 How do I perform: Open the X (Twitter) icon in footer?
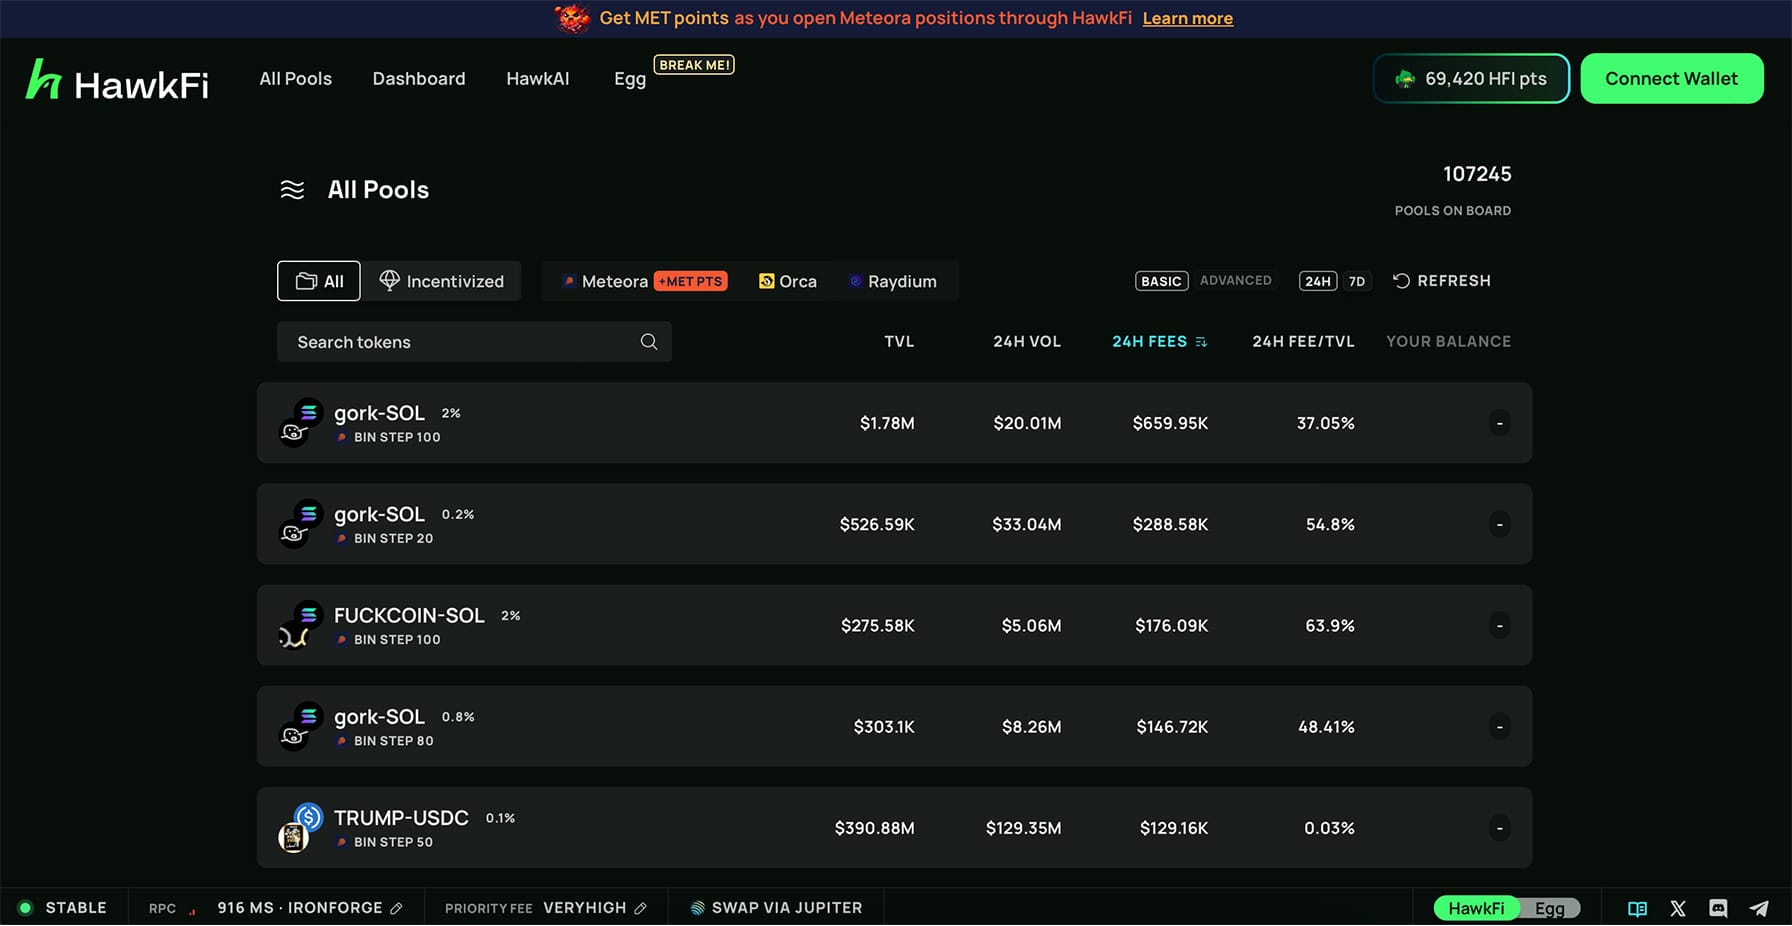click(1678, 909)
